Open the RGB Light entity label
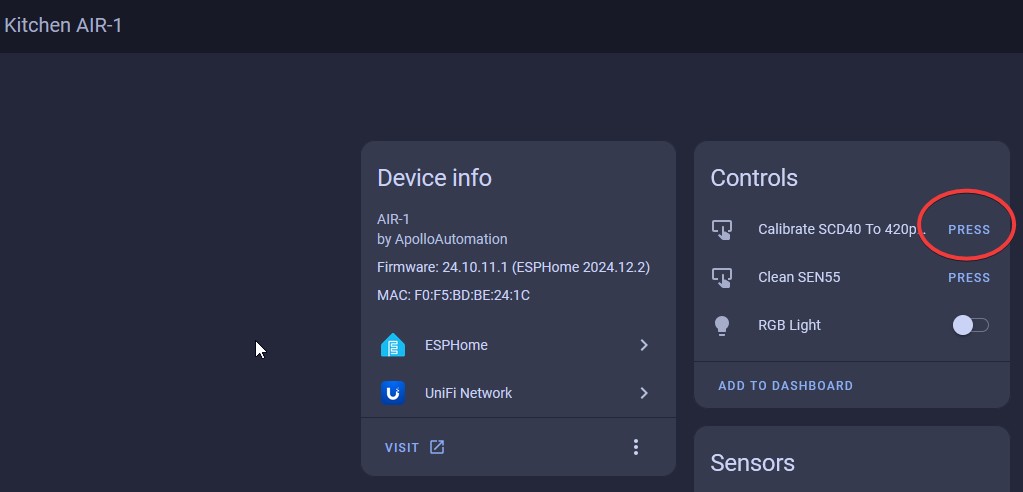1023x492 pixels. point(789,325)
